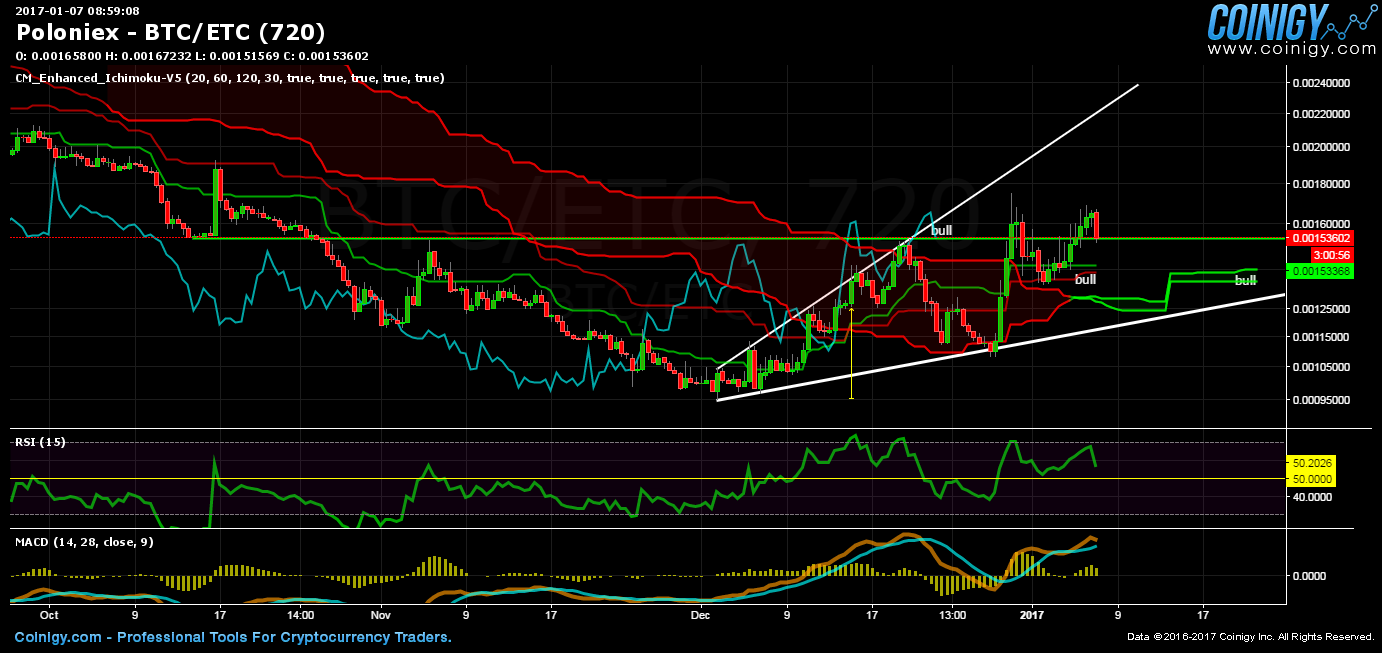Click the 14:00 label on the time axis
1382x653 pixels.
301,616
